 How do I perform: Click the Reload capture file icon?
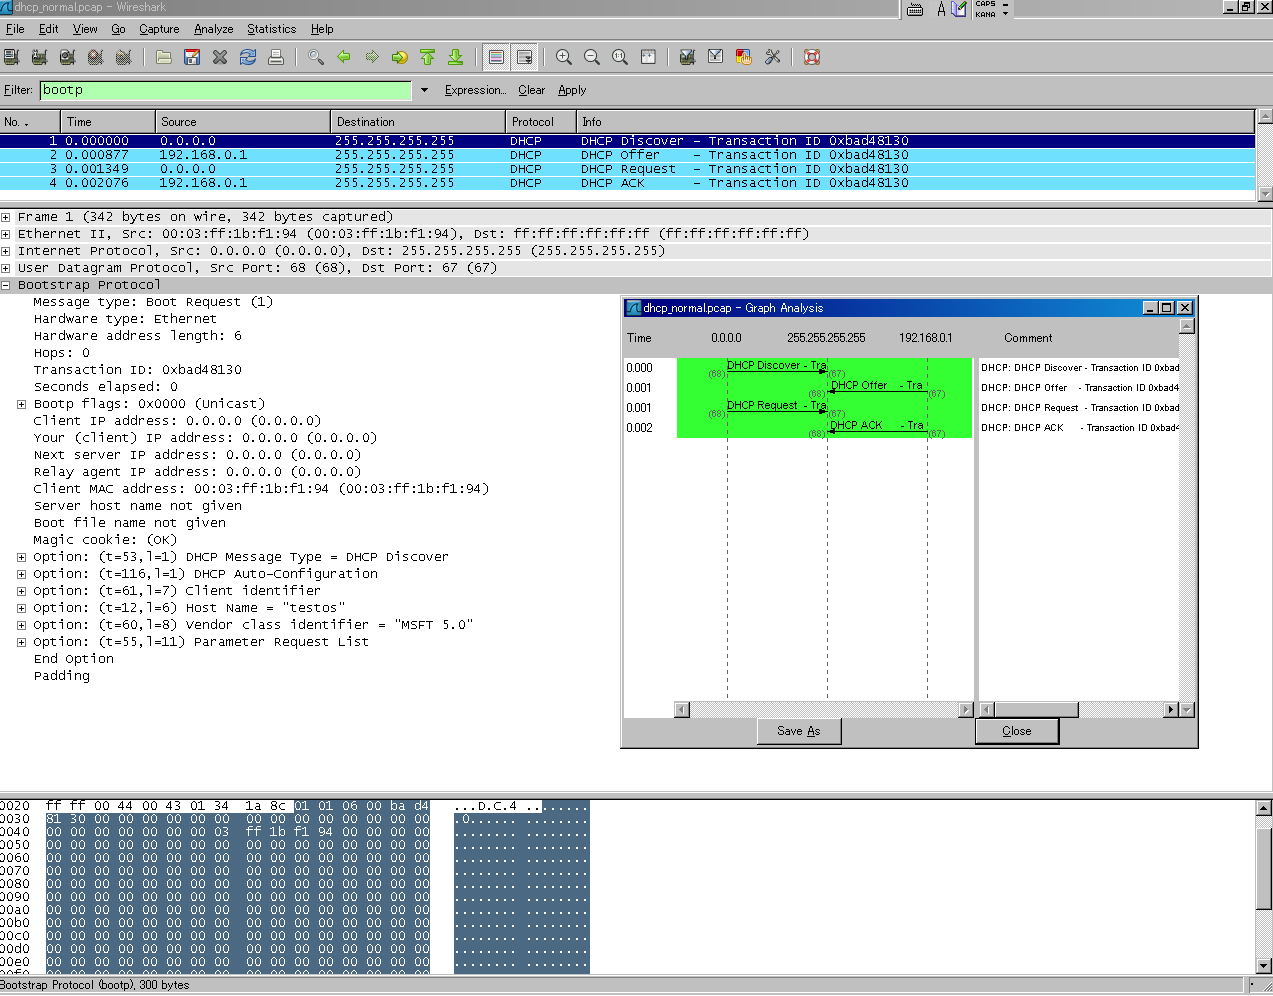tap(248, 57)
